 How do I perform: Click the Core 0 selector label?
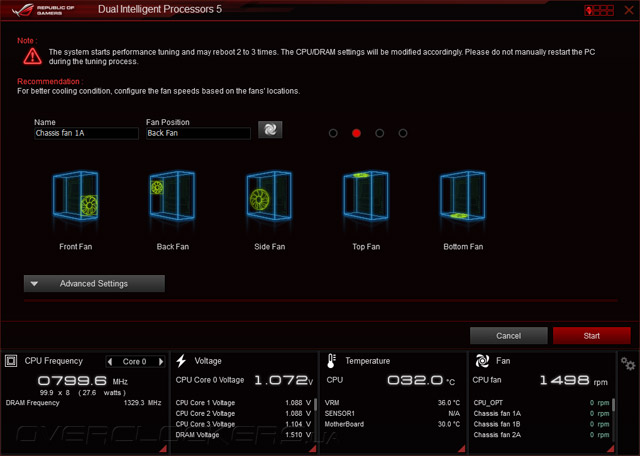pyautogui.click(x=135, y=361)
